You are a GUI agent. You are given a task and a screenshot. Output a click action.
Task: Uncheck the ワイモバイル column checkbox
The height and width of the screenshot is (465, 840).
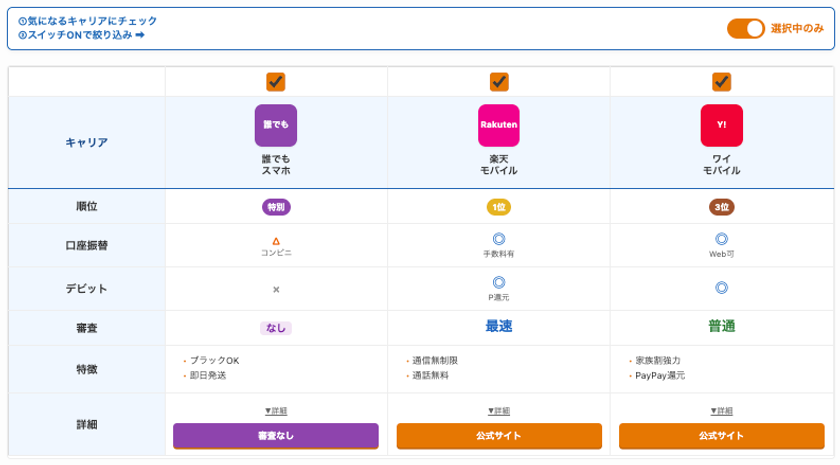[721, 82]
